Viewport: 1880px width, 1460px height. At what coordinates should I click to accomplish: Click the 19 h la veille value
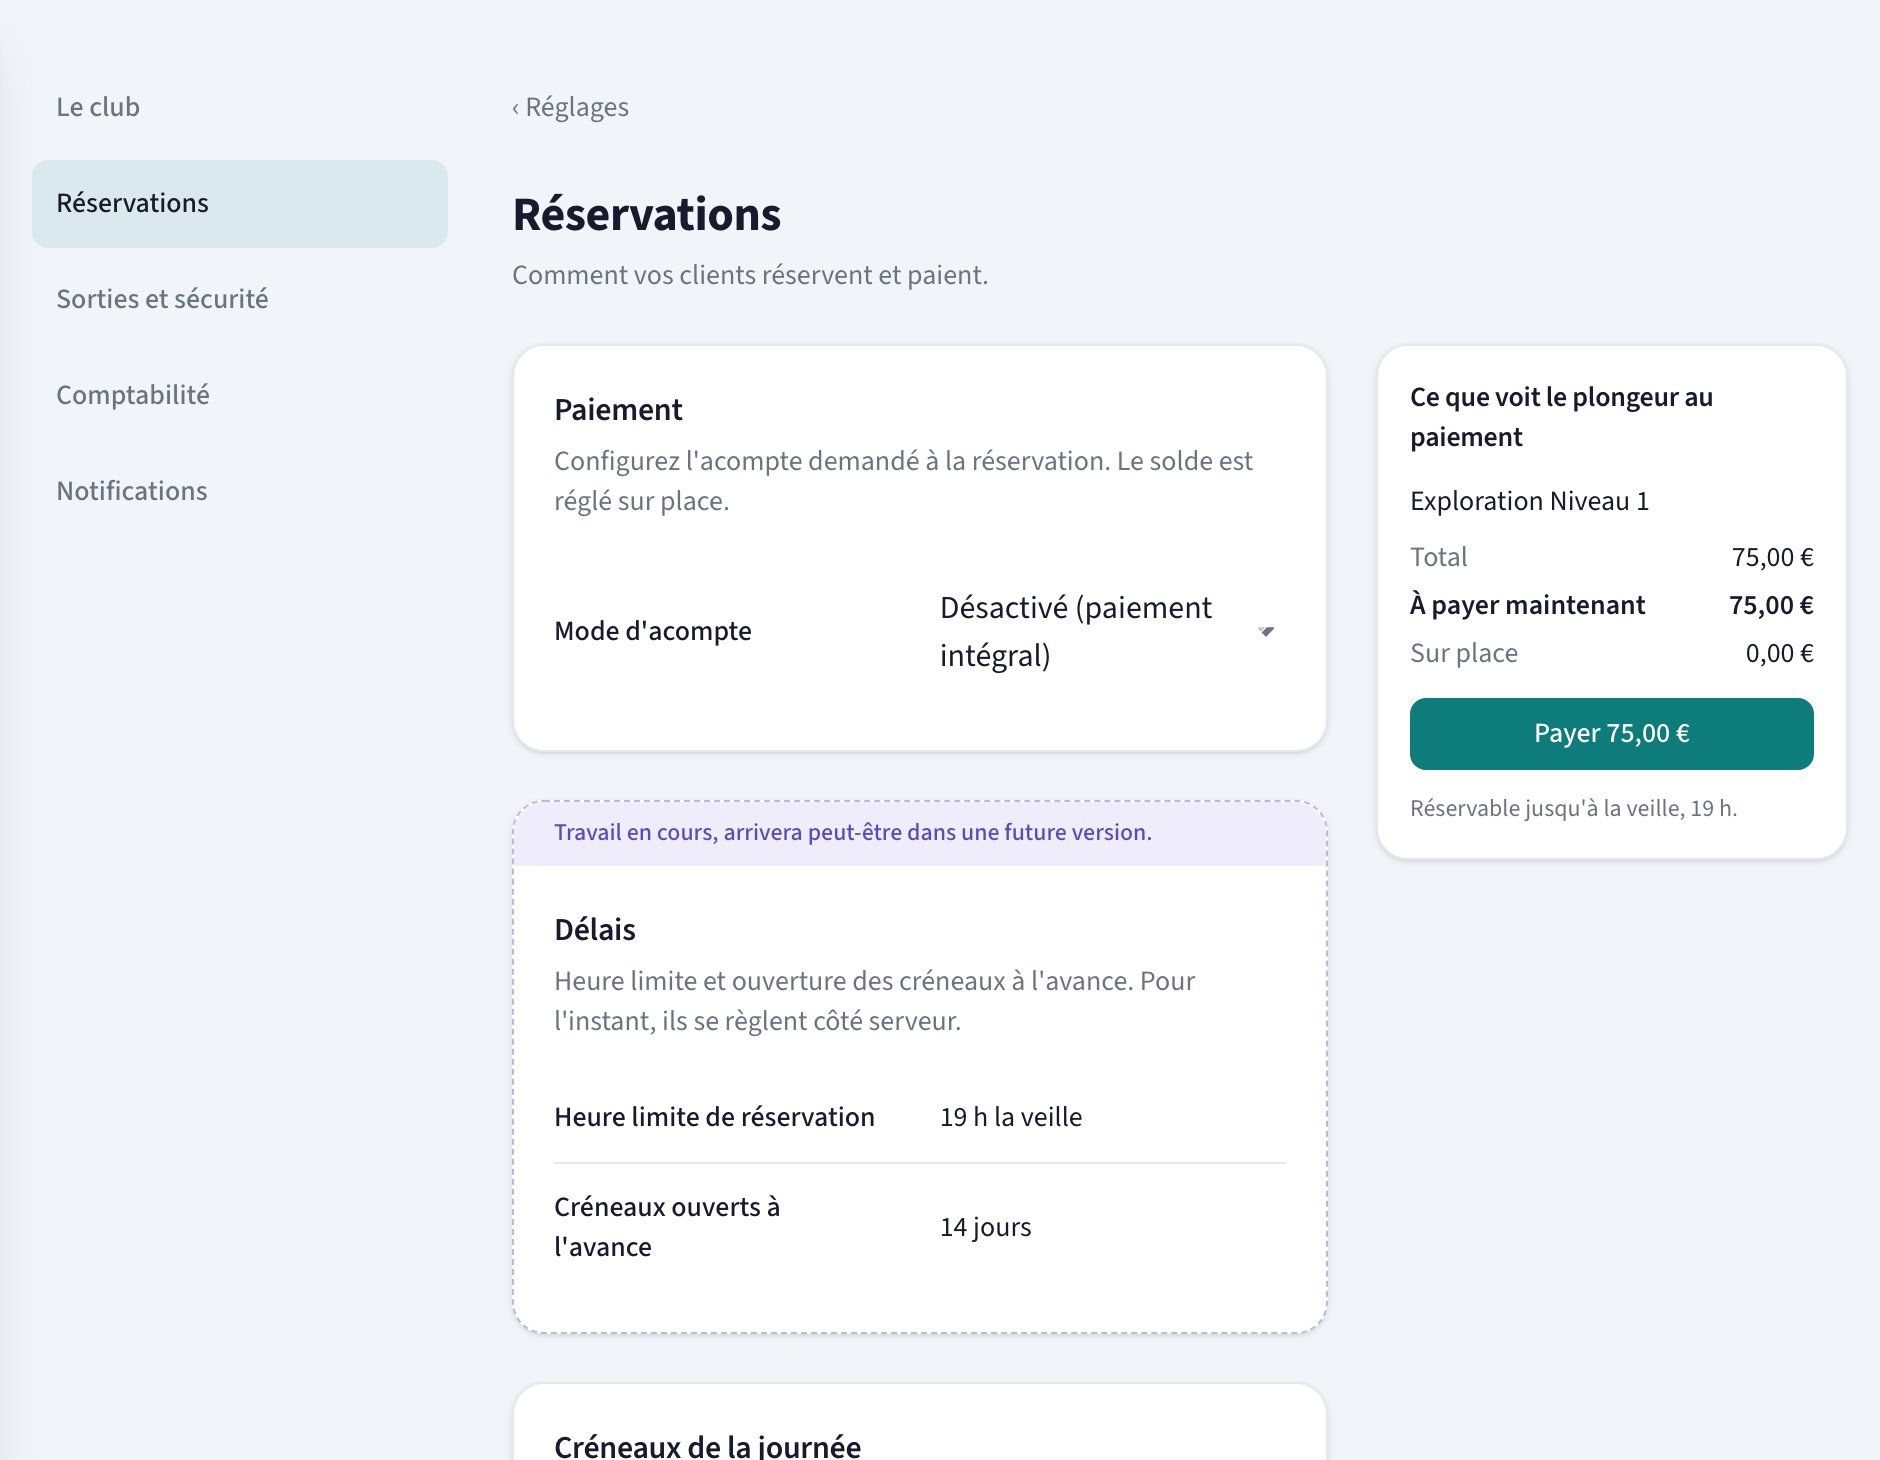(x=1011, y=1117)
